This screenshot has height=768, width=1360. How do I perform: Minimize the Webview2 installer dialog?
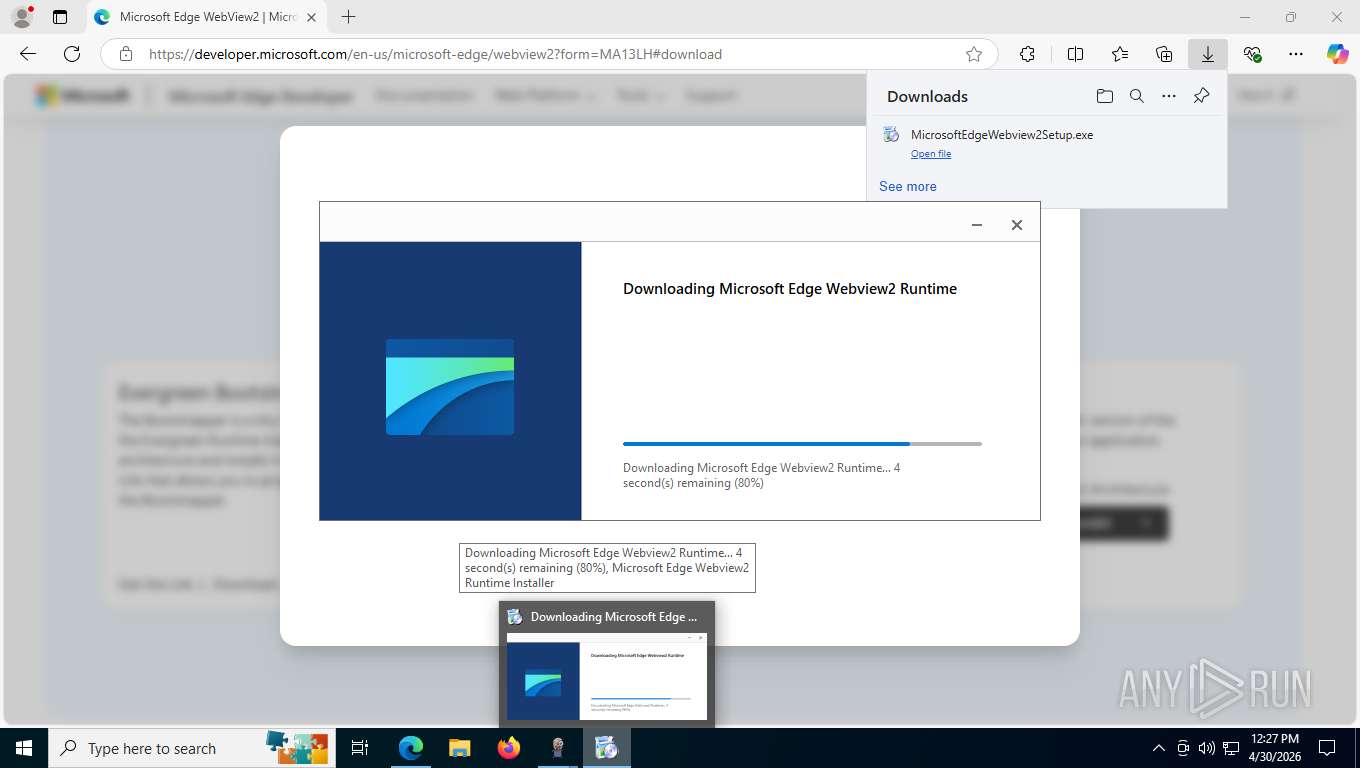977,225
